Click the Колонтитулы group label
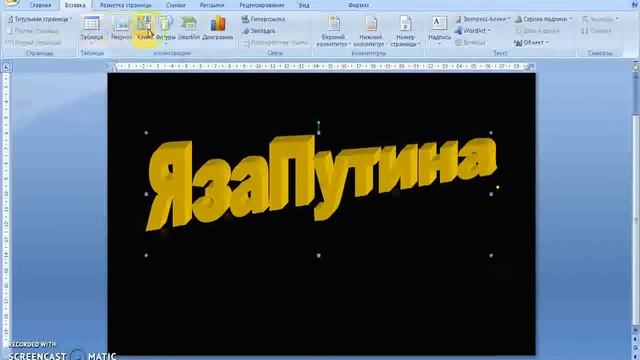This screenshot has height=360, width=640. tap(369, 53)
